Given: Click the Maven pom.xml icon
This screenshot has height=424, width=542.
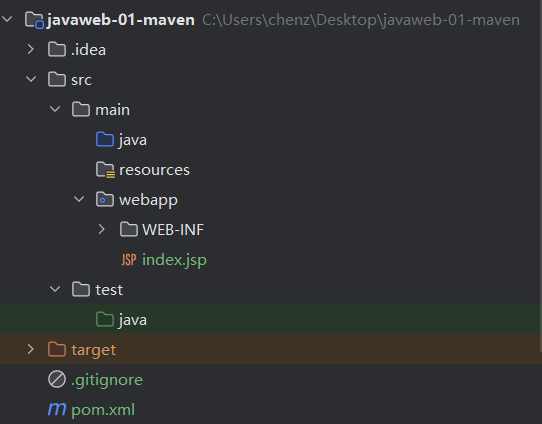Looking at the screenshot, I should (57, 409).
